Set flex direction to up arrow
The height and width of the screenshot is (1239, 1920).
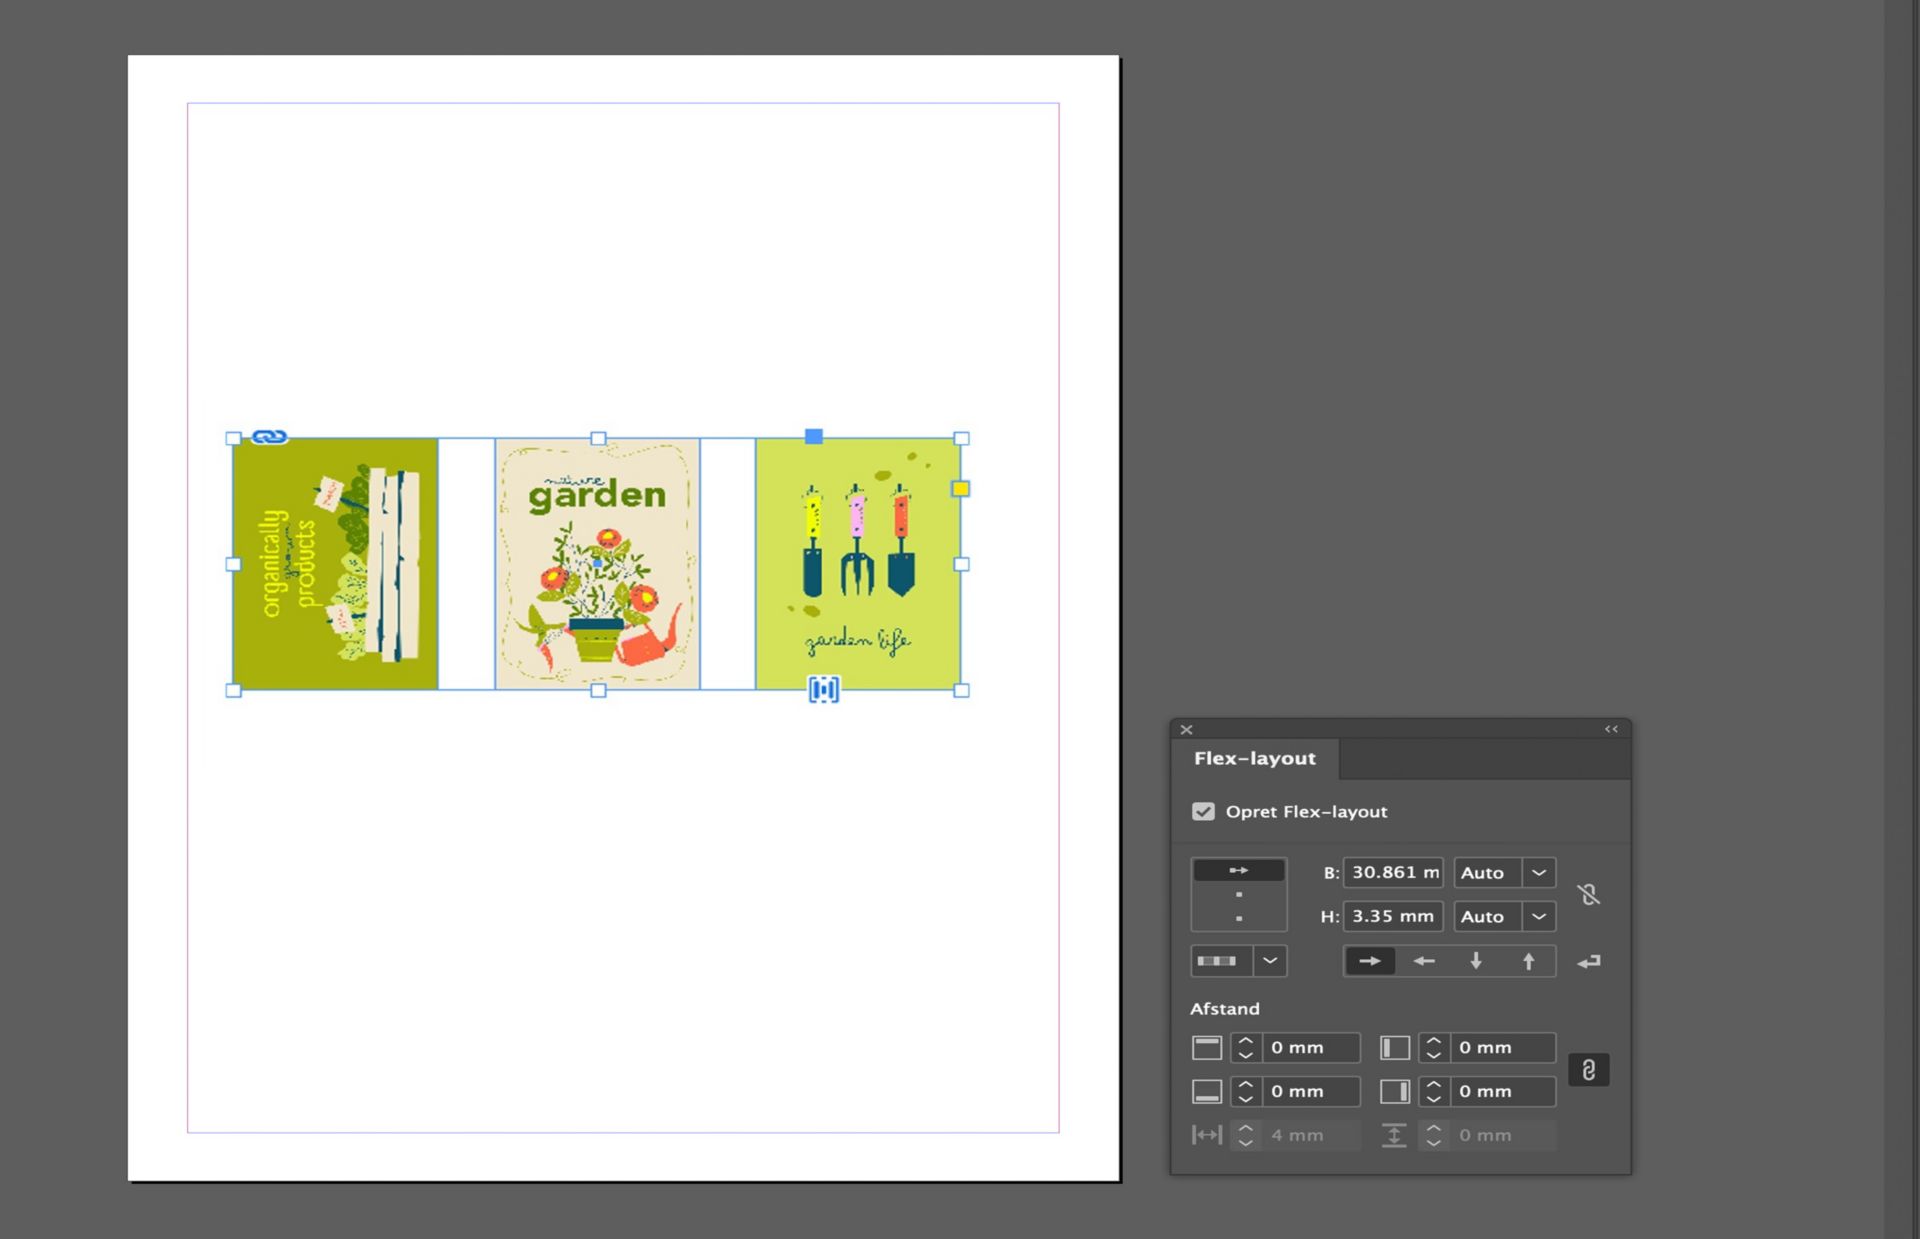(1528, 961)
